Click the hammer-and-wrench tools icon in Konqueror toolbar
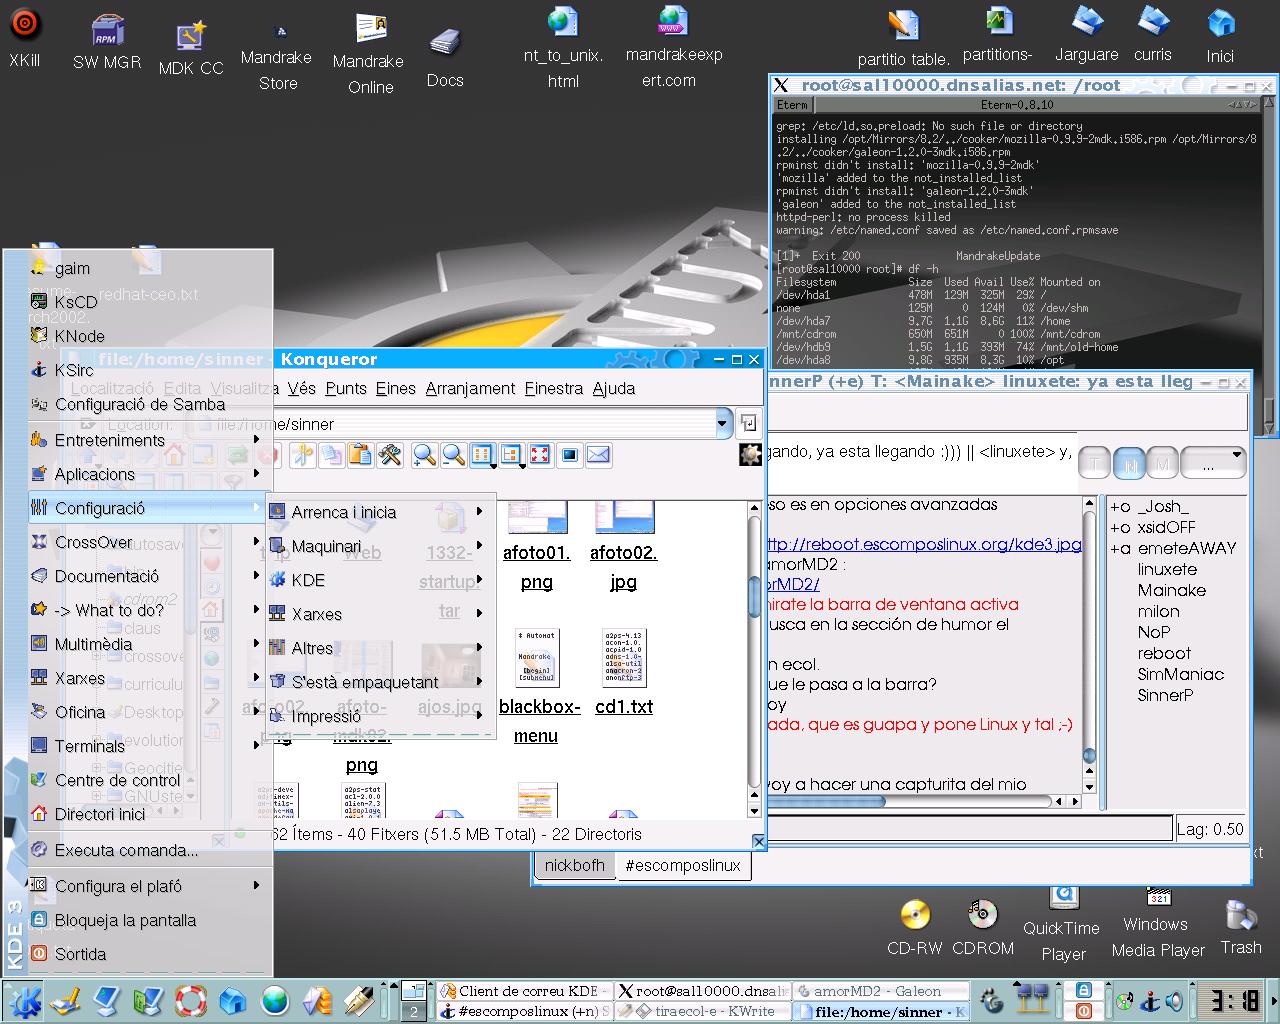Viewport: 1280px width, 1024px height. tap(390, 456)
